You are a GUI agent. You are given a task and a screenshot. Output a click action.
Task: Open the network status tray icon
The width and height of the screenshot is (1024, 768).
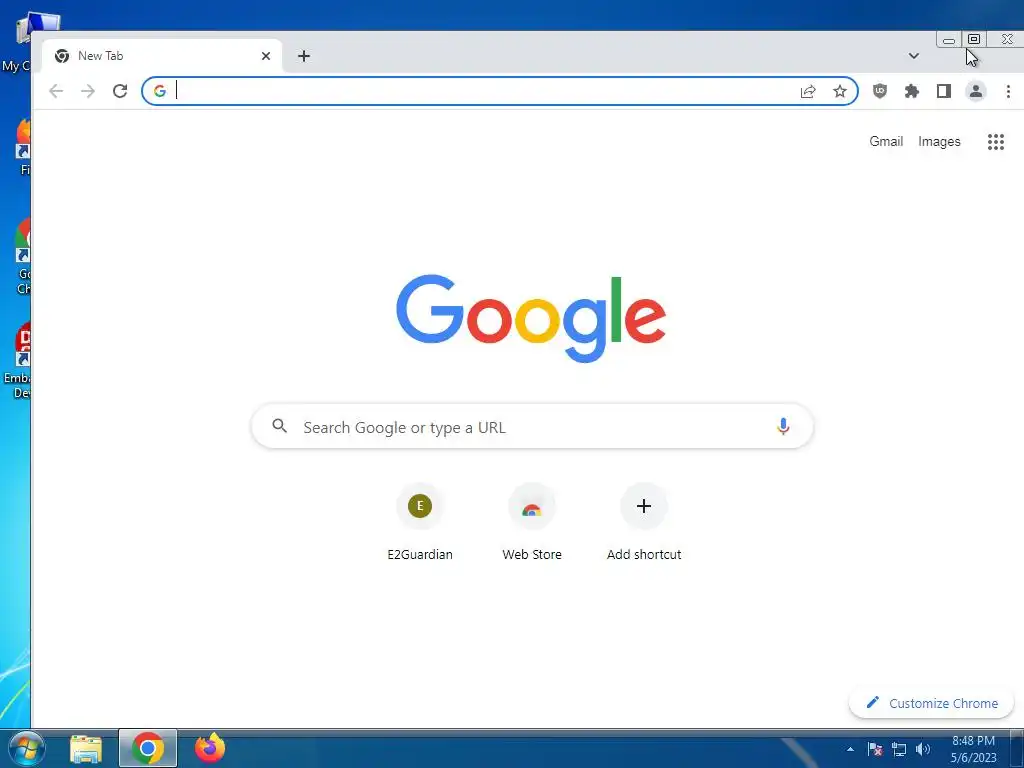899,749
